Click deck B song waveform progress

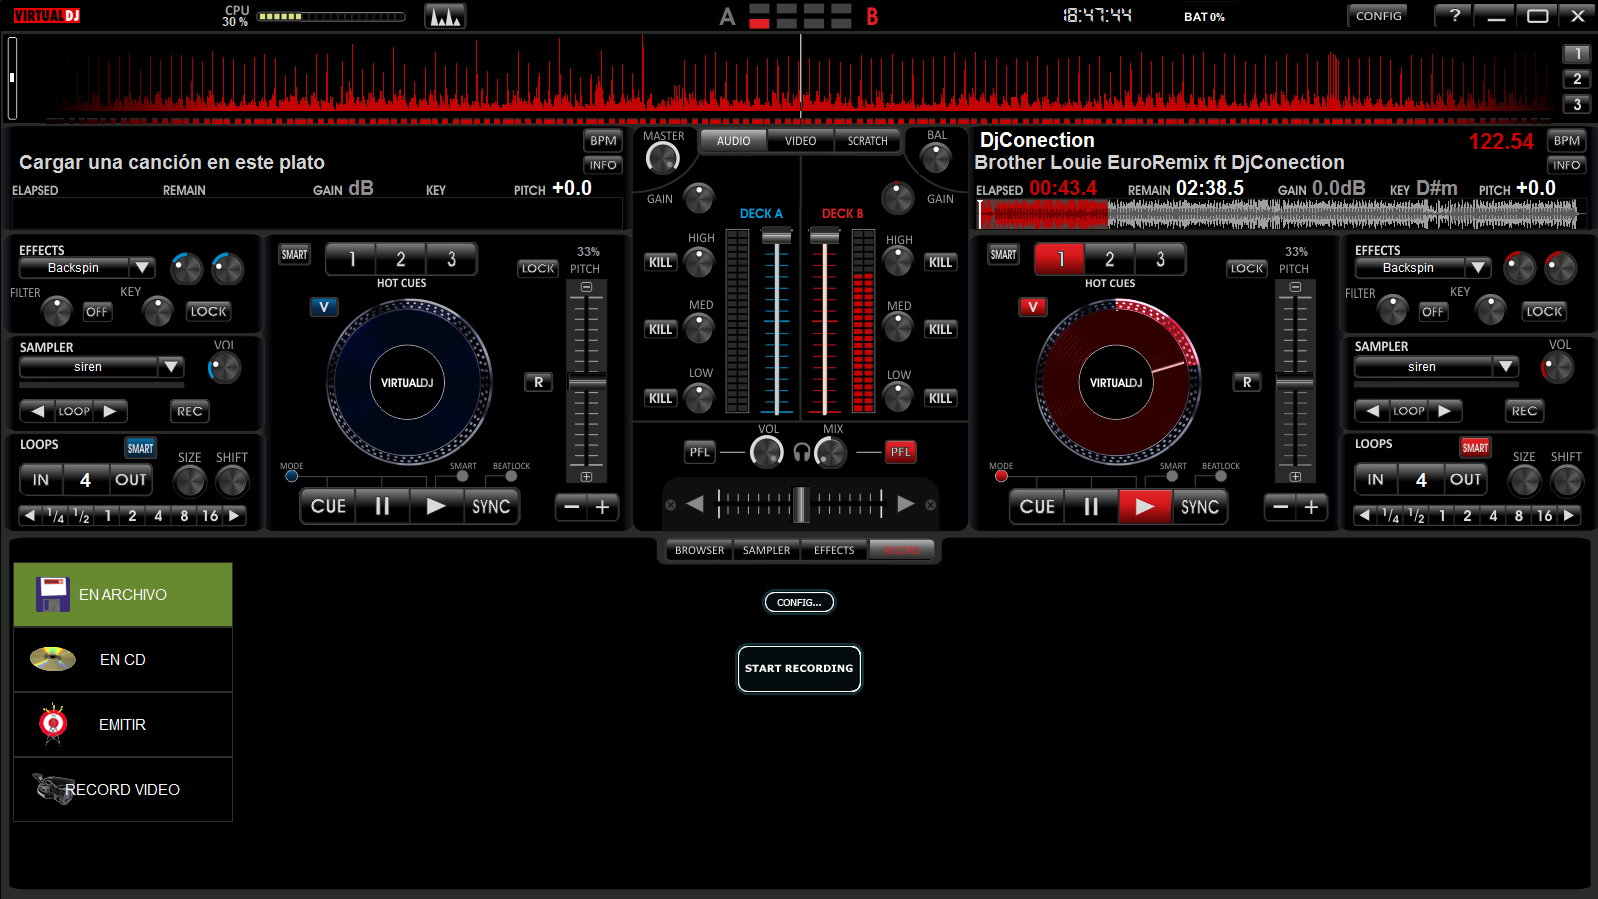point(1280,214)
